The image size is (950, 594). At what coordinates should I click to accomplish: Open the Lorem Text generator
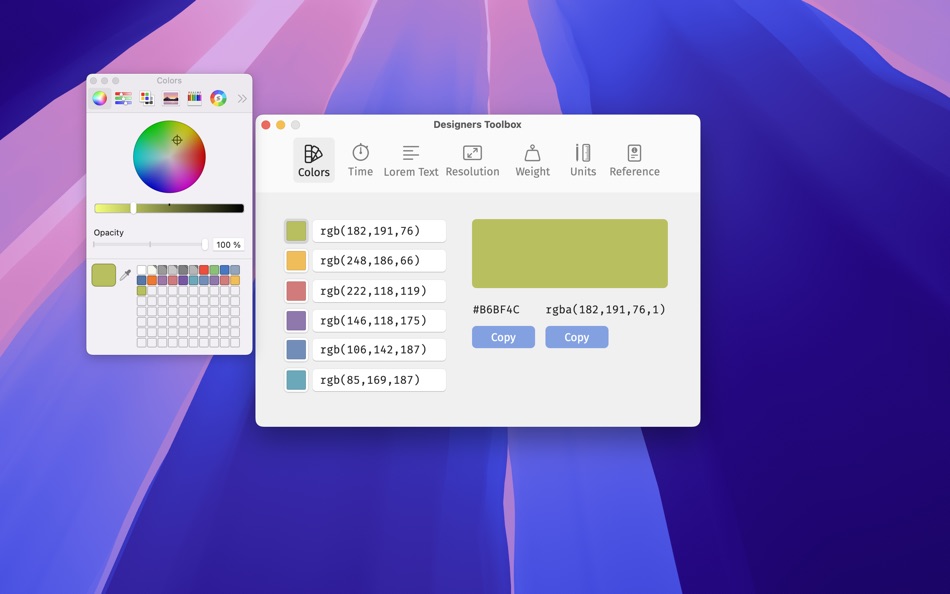tap(410, 158)
